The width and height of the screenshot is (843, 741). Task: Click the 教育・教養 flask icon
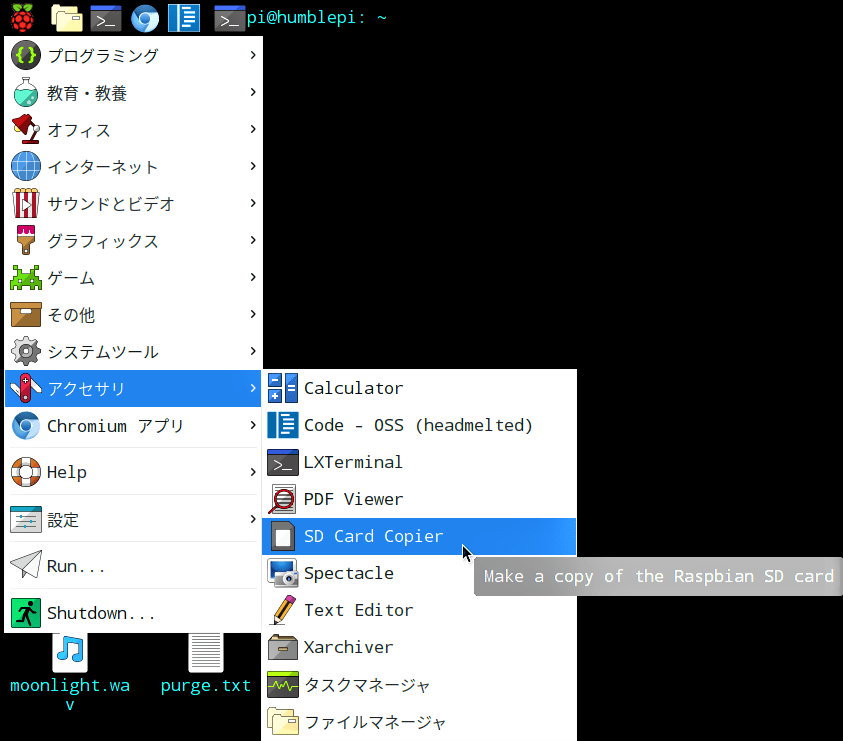[26, 92]
